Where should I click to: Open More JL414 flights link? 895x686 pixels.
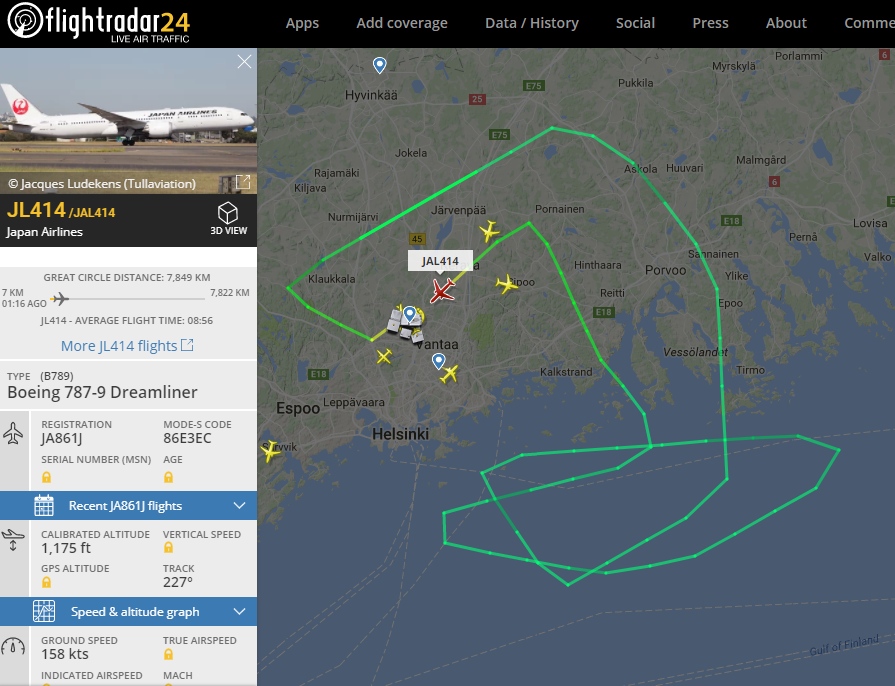[127, 346]
